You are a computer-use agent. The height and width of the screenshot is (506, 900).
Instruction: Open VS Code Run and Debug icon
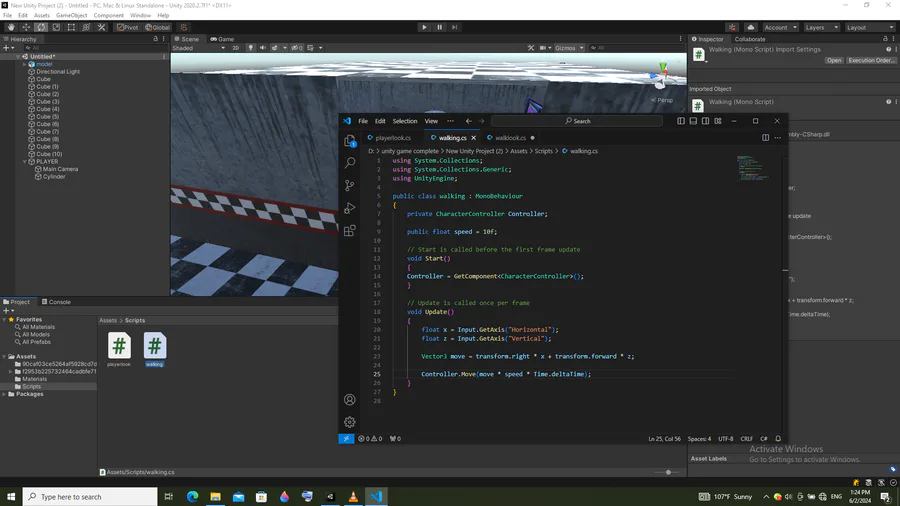350,208
